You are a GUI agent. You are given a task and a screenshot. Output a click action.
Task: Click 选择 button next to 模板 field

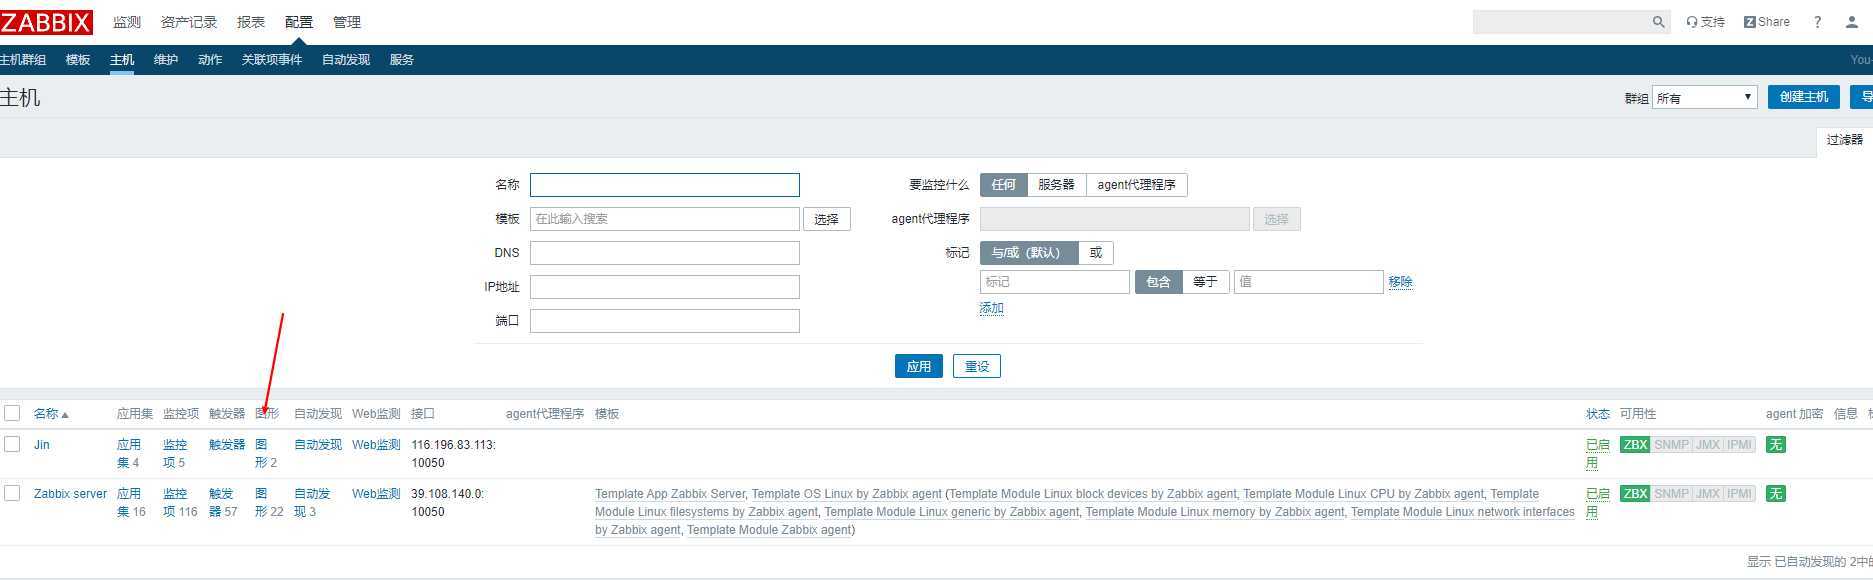pyautogui.click(x=827, y=219)
